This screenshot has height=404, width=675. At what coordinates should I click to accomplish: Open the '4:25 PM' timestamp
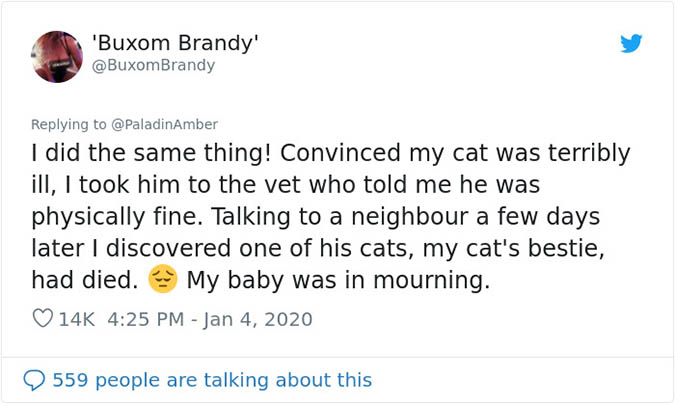143,320
